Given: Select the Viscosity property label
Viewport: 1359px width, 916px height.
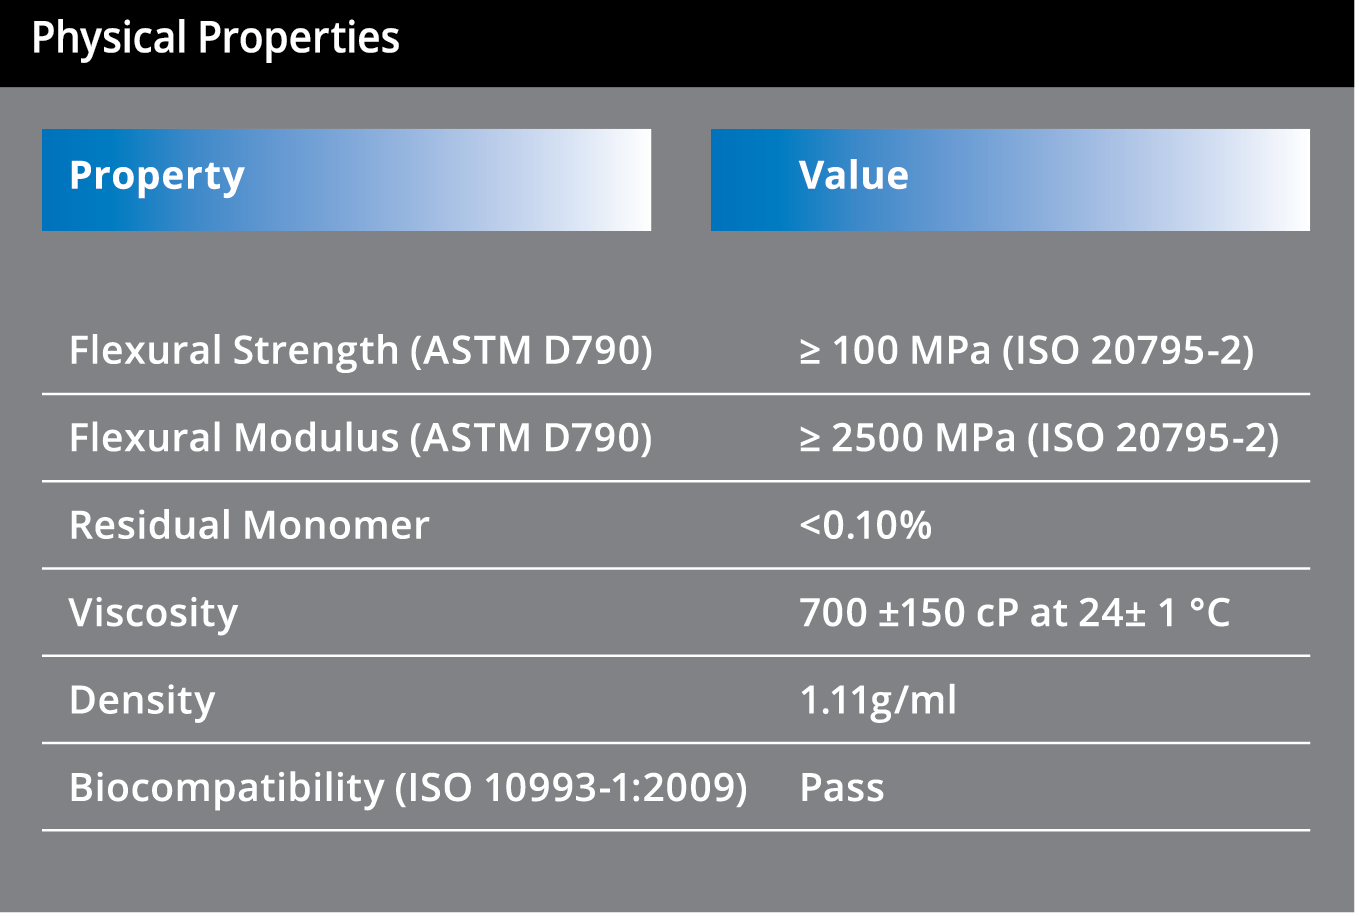Looking at the screenshot, I should click(x=153, y=613).
